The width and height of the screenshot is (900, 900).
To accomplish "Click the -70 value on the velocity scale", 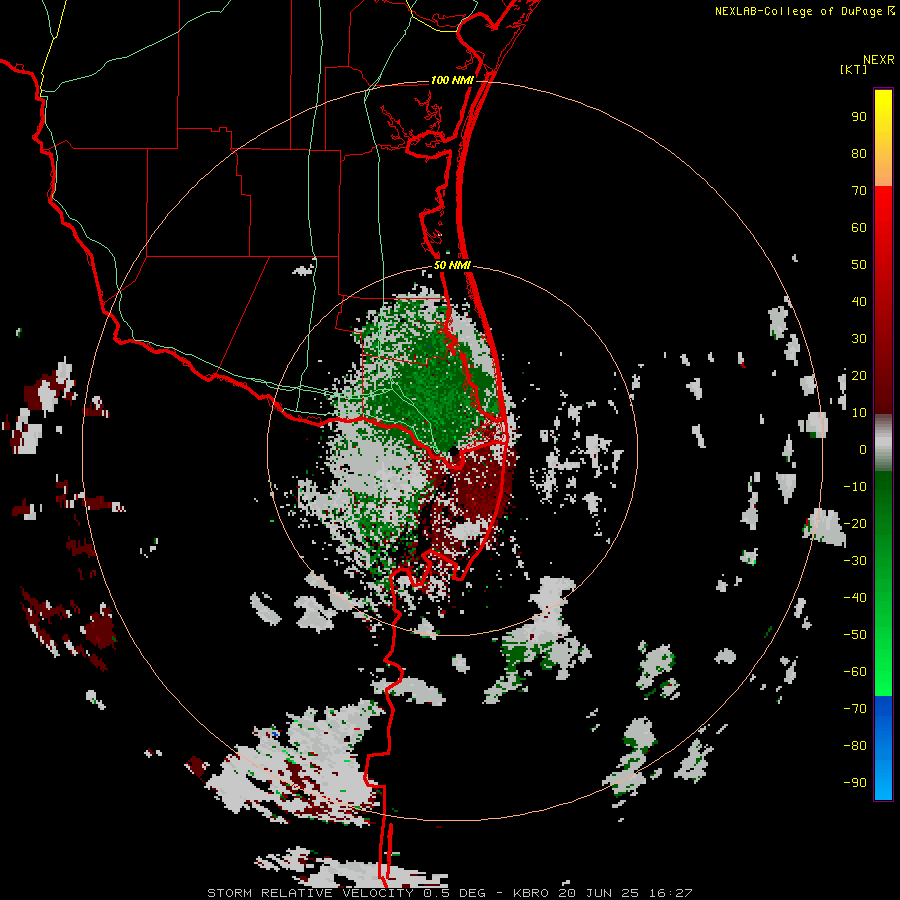I will (855, 709).
